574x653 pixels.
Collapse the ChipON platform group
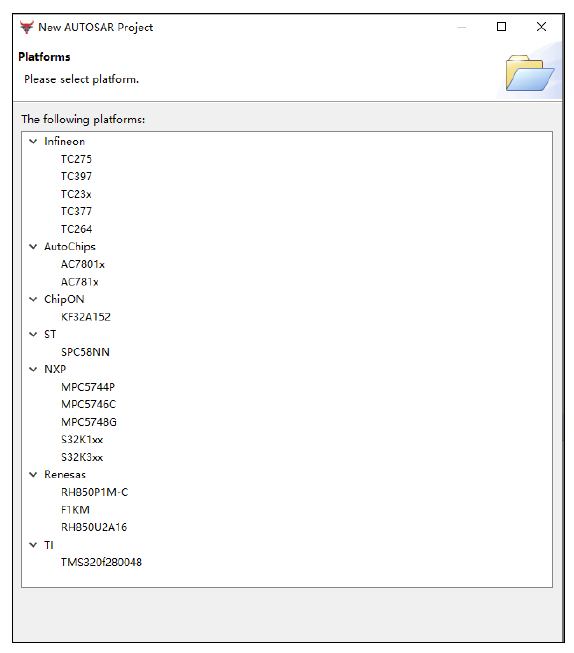coord(33,299)
